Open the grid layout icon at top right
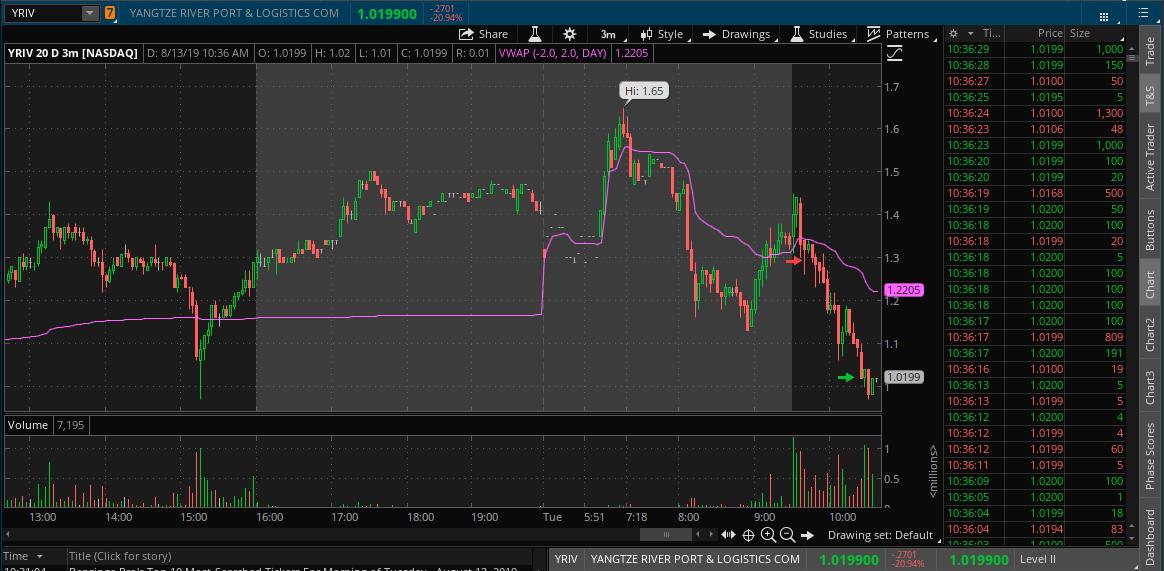The image size is (1164, 571). tap(1104, 16)
